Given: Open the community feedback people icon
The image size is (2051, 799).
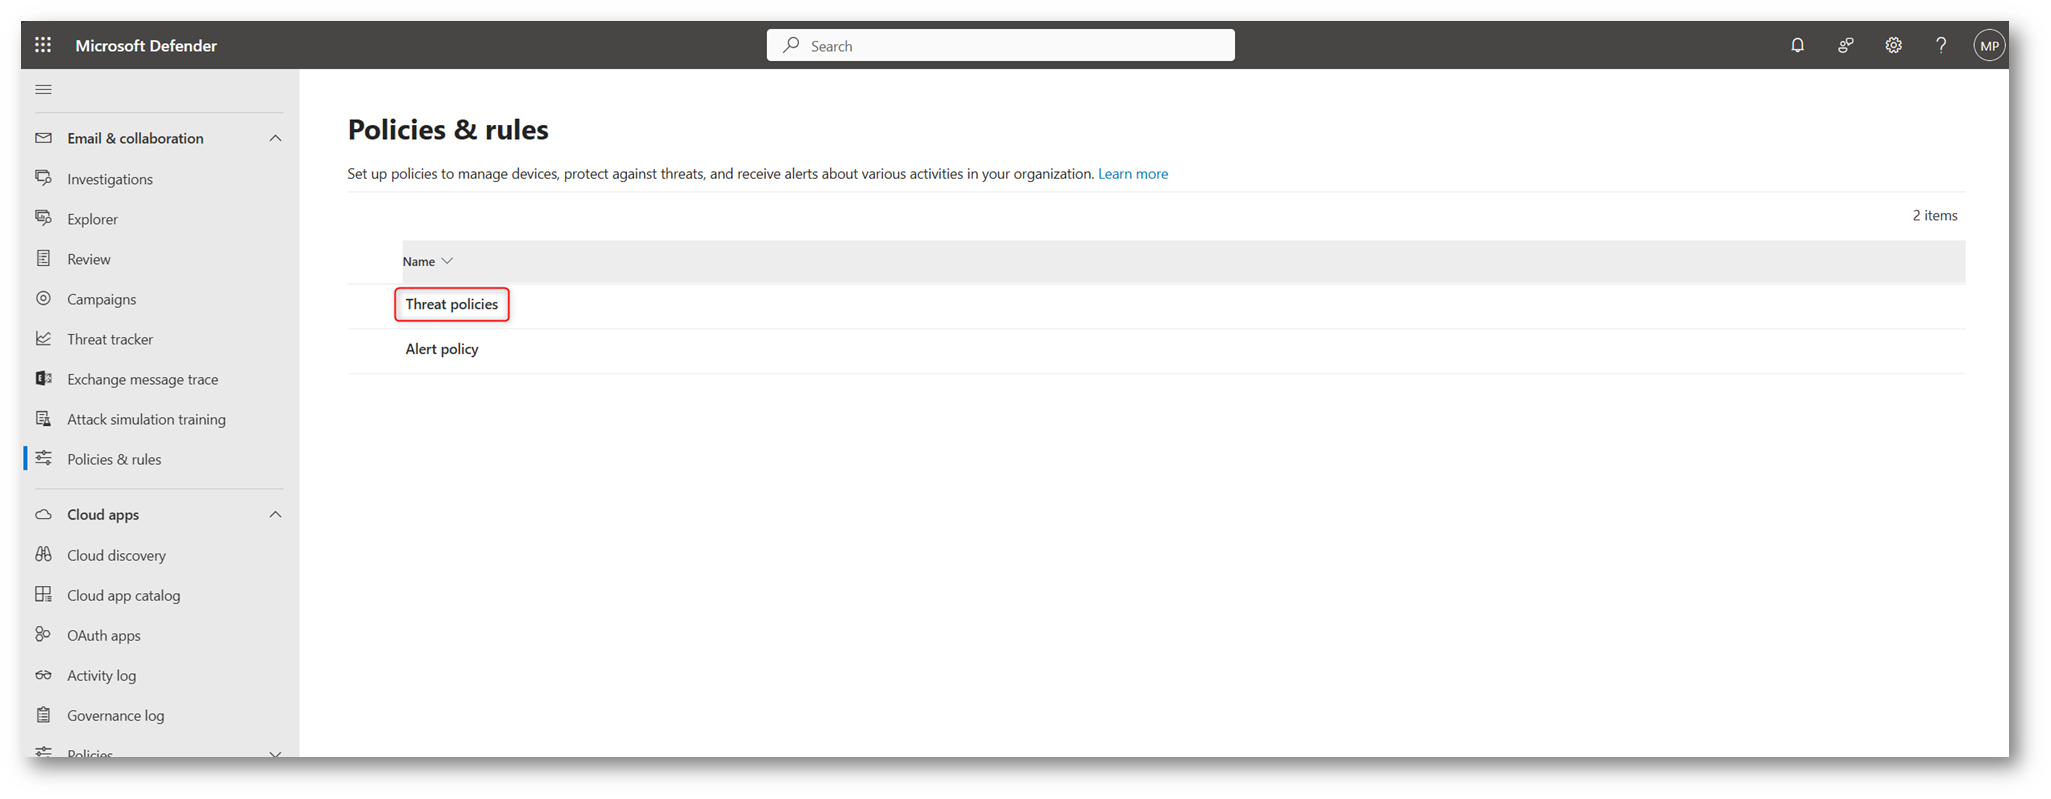Looking at the screenshot, I should 1845,45.
